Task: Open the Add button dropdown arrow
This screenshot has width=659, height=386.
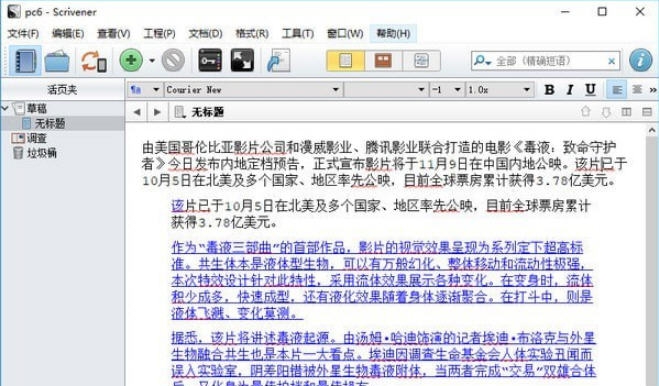Action: click(x=152, y=61)
